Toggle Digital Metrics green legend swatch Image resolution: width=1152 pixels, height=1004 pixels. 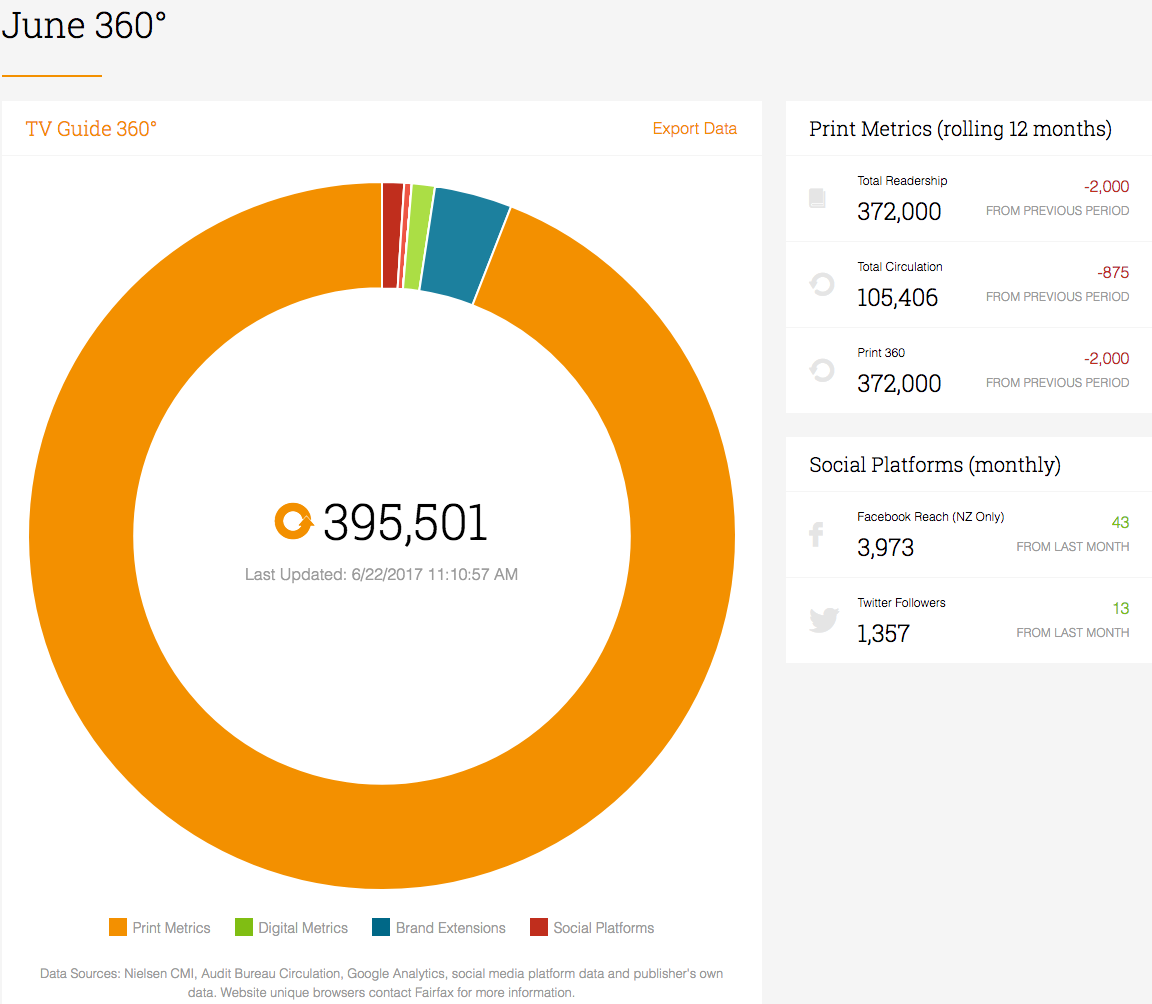coord(244,927)
